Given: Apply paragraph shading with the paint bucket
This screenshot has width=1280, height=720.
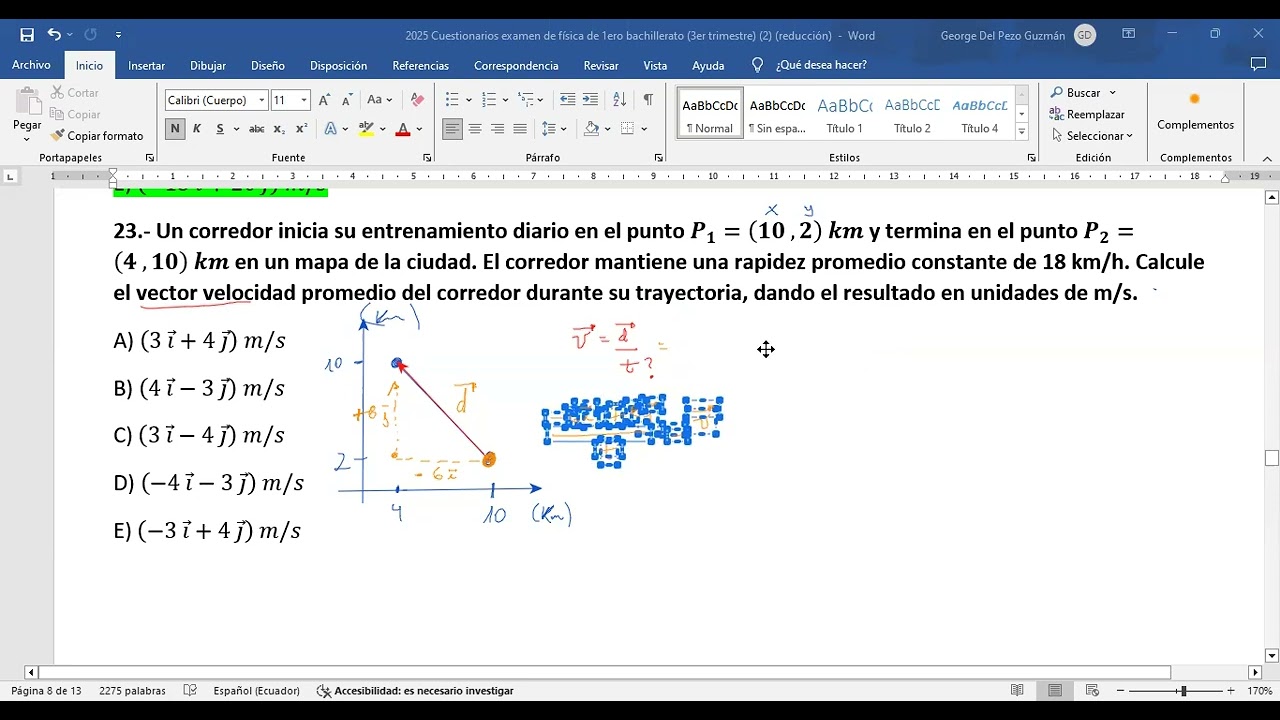Looking at the screenshot, I should (591, 129).
